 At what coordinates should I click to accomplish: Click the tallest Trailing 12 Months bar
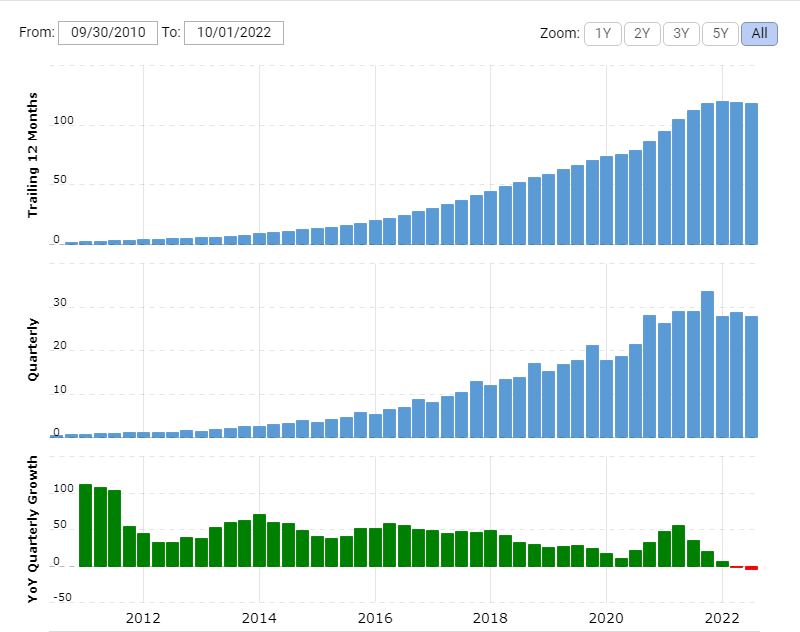coord(722,173)
